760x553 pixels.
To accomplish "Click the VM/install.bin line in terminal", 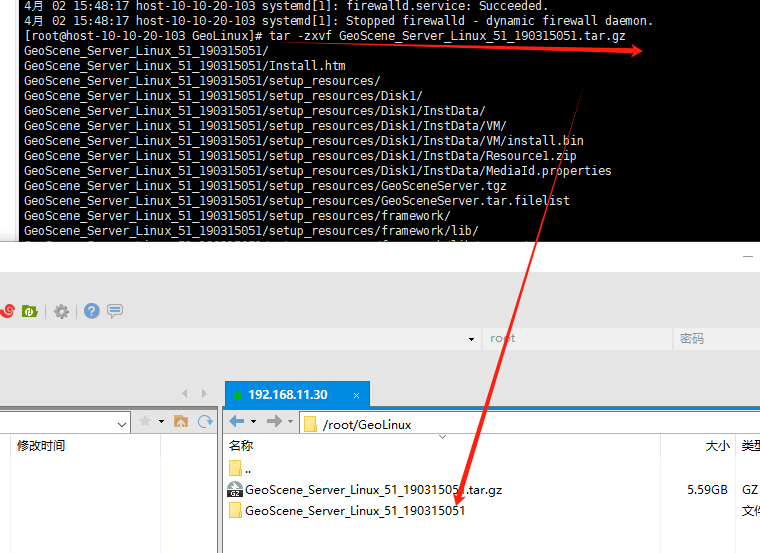I will [x=304, y=141].
